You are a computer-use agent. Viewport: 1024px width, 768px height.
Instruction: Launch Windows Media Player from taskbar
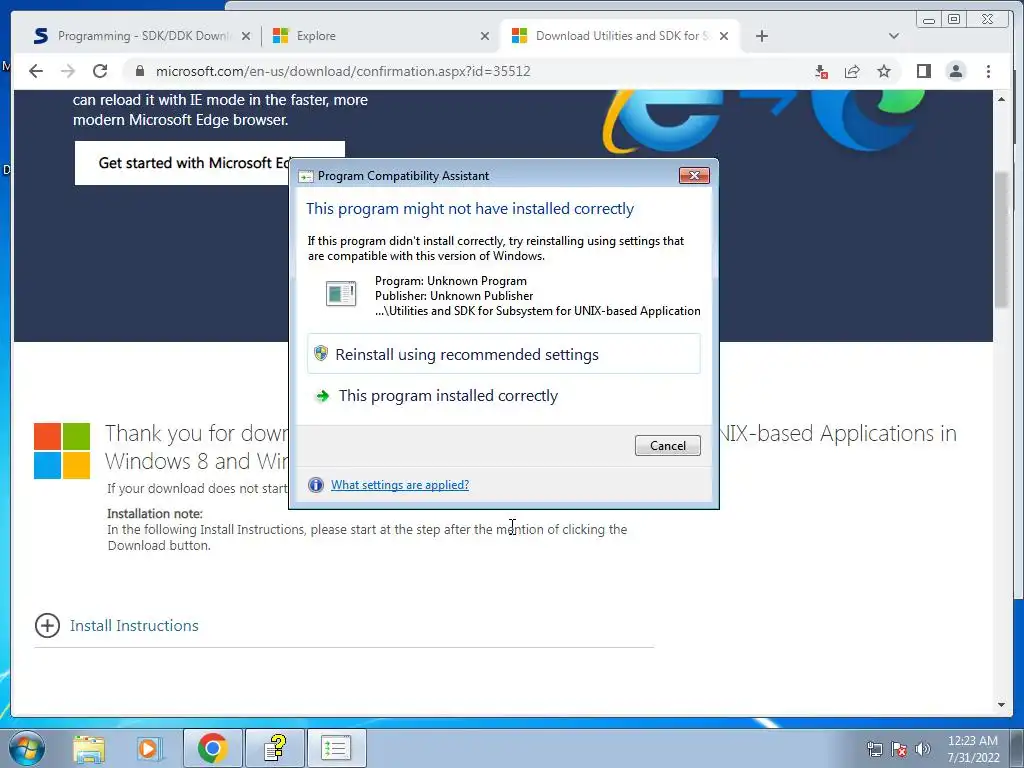(x=149, y=748)
